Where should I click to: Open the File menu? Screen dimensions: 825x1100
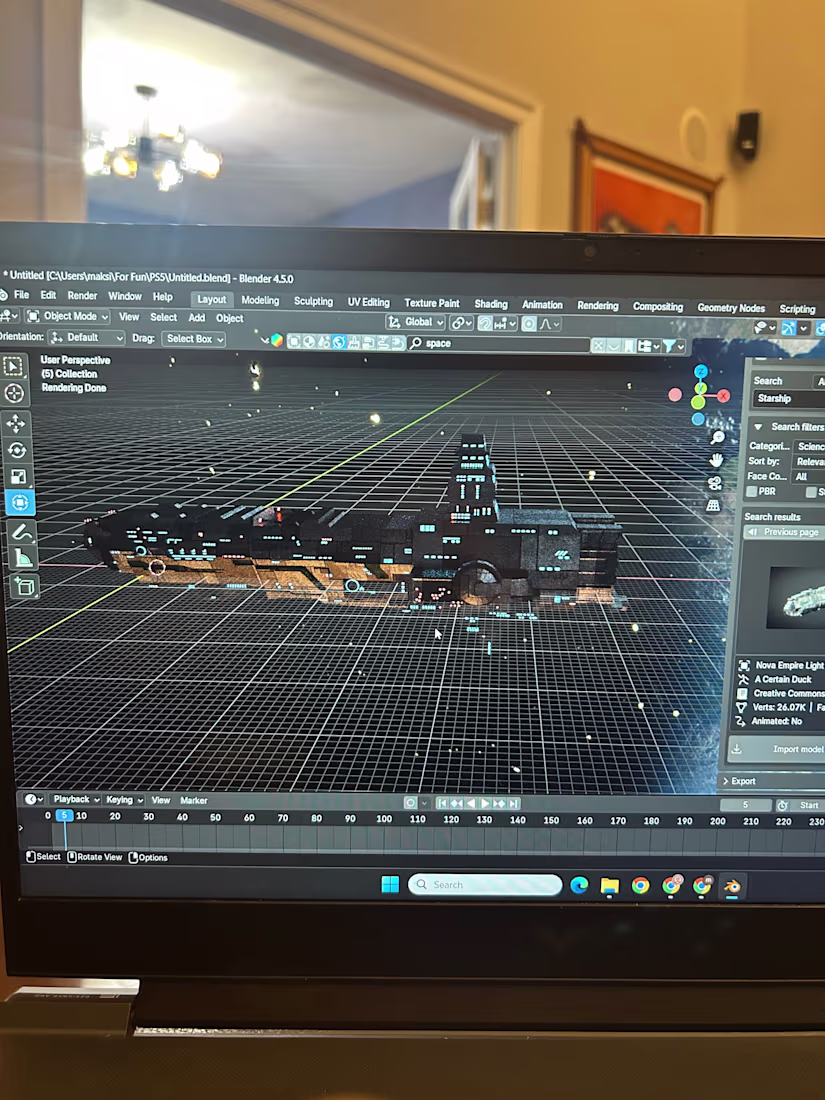pyautogui.click(x=22, y=295)
